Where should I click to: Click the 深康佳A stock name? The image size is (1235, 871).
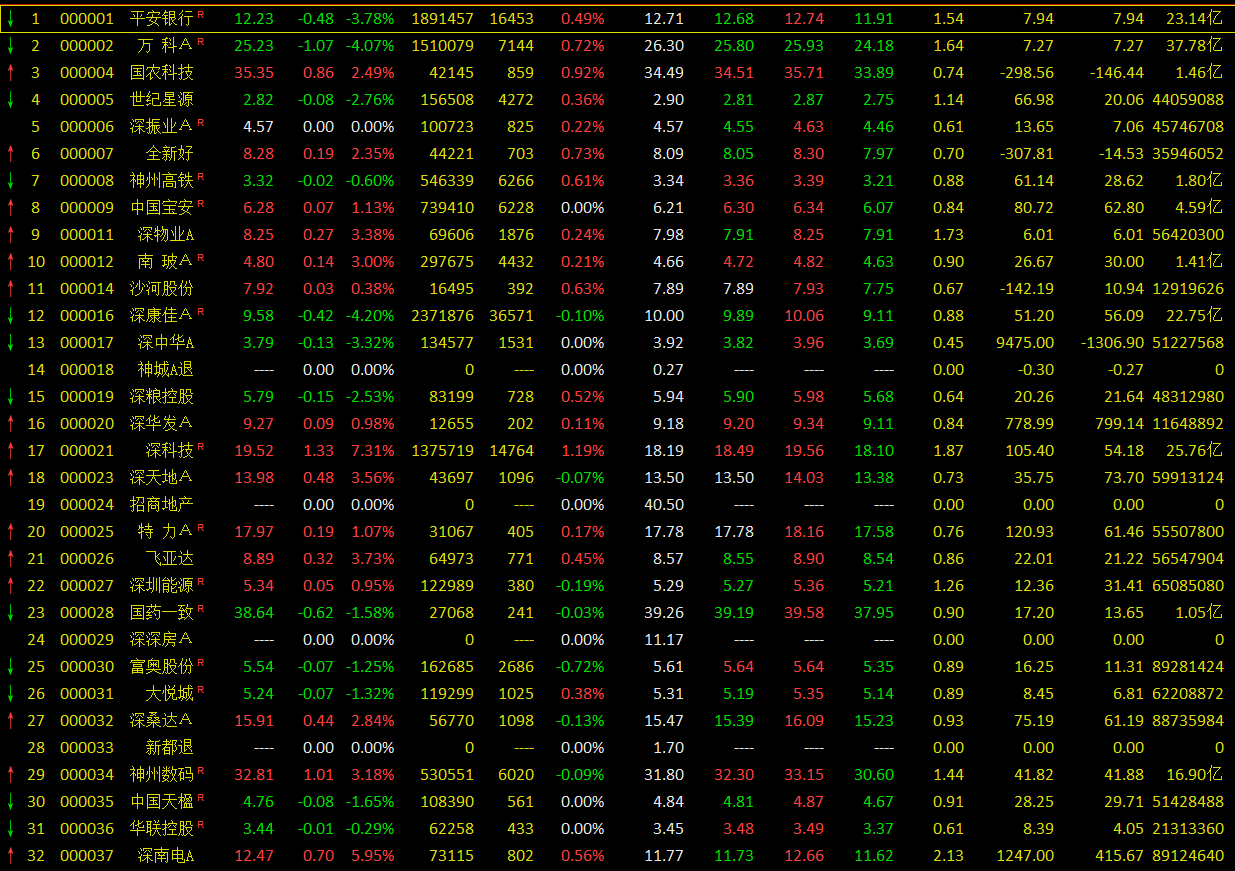click(162, 315)
